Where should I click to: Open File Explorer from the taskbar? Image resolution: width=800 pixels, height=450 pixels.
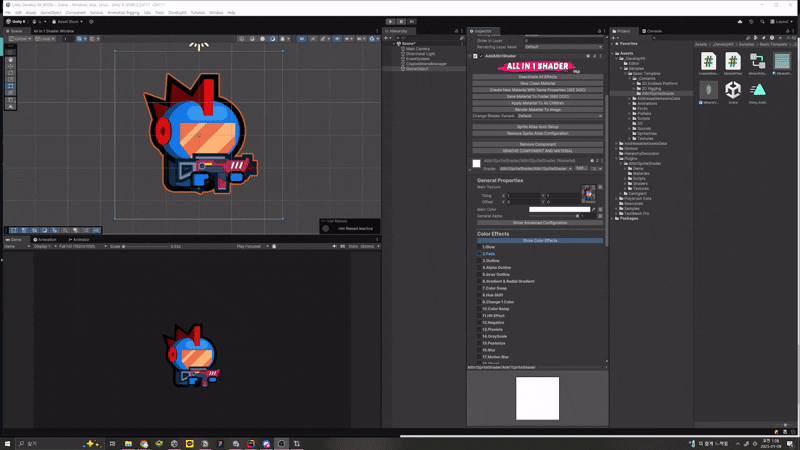pyautogui.click(x=128, y=444)
